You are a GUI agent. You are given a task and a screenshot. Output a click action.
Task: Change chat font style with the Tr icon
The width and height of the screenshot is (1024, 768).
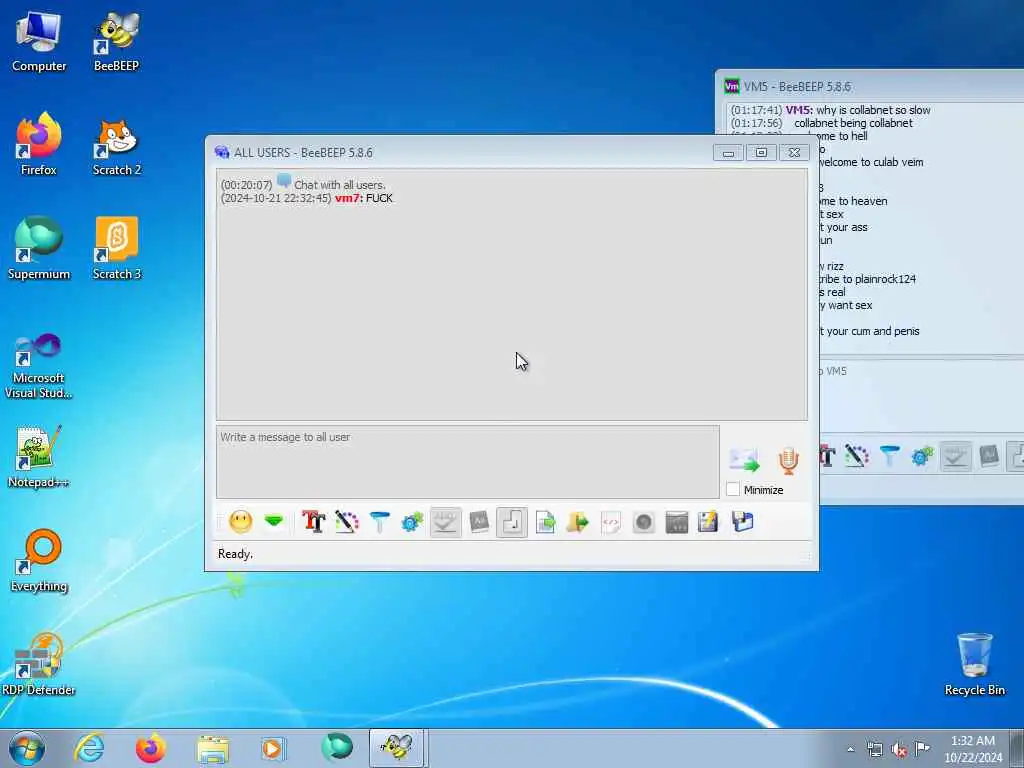coord(313,522)
